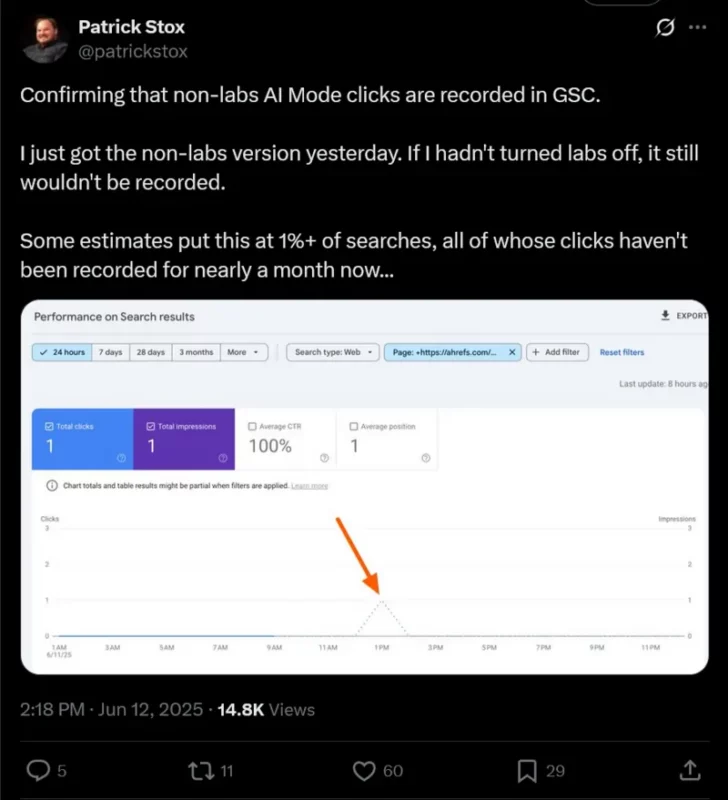Click the Export download icon
The height and width of the screenshot is (800, 728).
pos(665,315)
